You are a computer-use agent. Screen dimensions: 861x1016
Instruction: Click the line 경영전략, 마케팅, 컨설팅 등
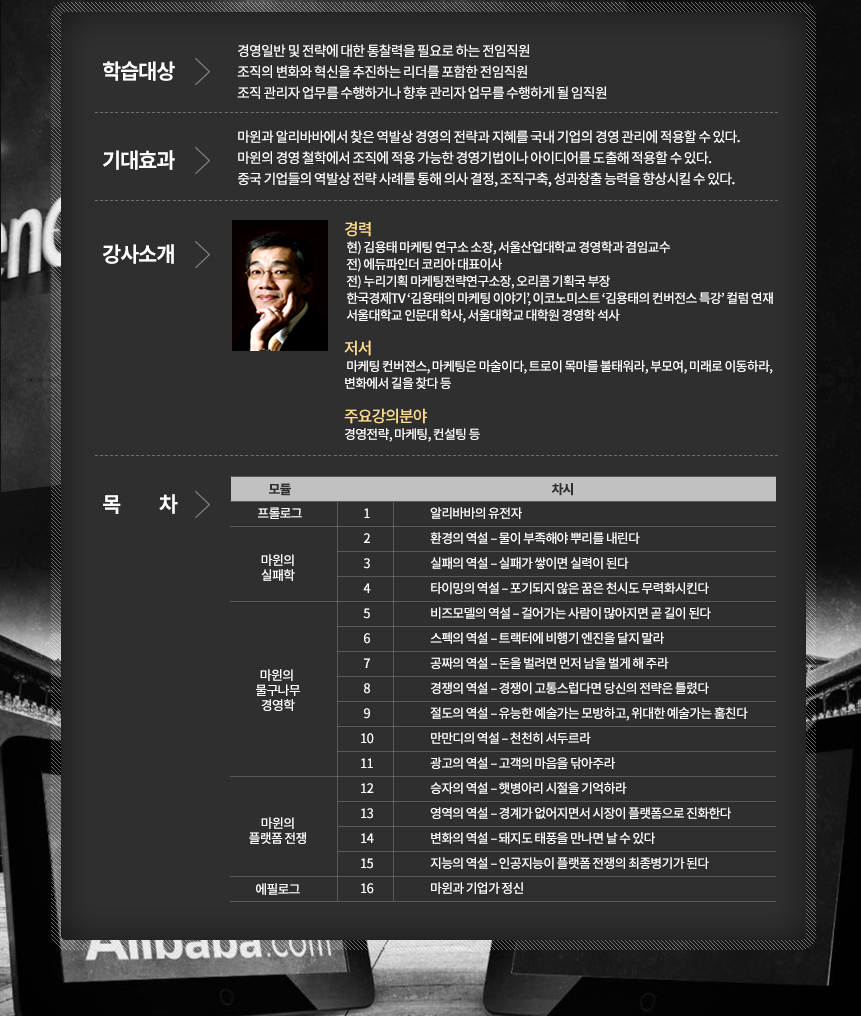[412, 434]
